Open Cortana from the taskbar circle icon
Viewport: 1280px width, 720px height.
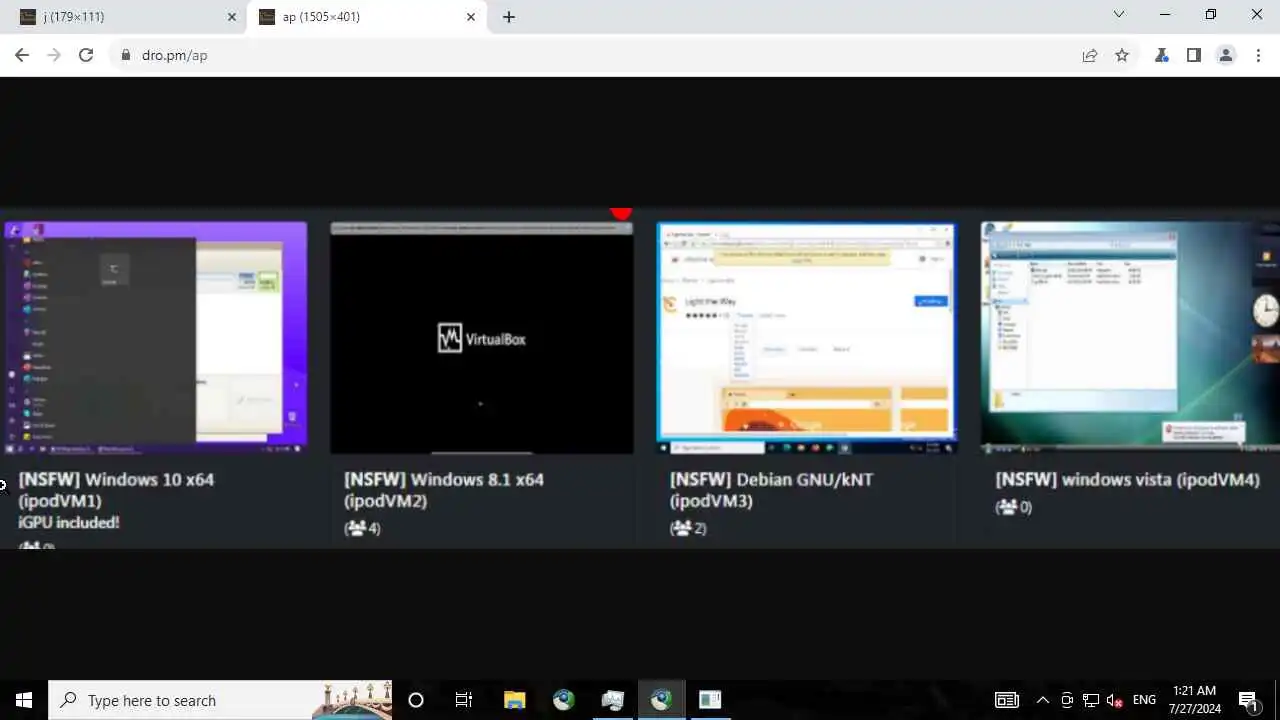pyautogui.click(x=416, y=700)
